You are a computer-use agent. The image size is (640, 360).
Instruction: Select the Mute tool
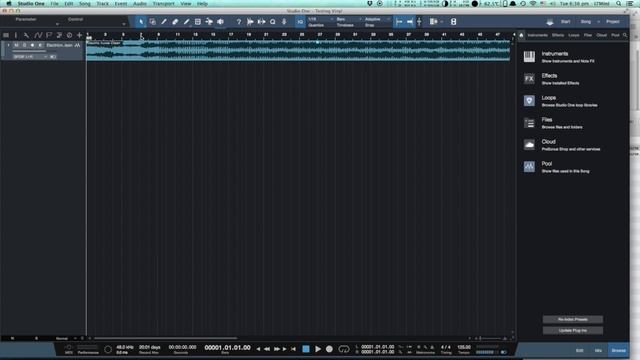pyautogui.click(x=198, y=22)
